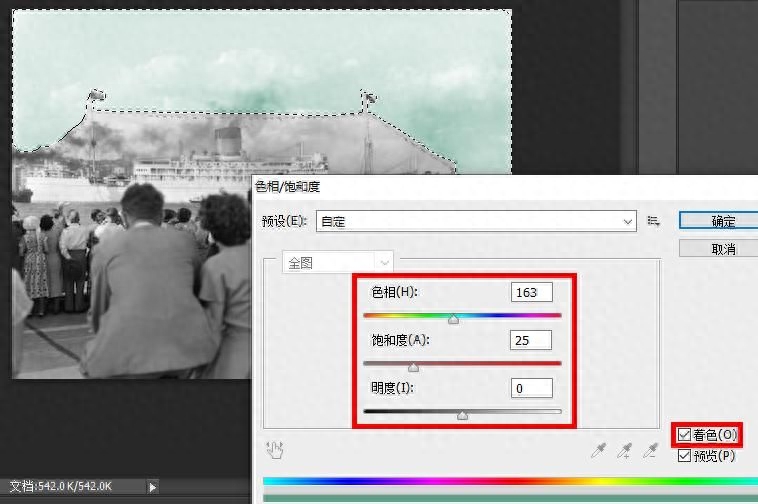Open the 预设(E) preset dropdown

tap(476, 221)
